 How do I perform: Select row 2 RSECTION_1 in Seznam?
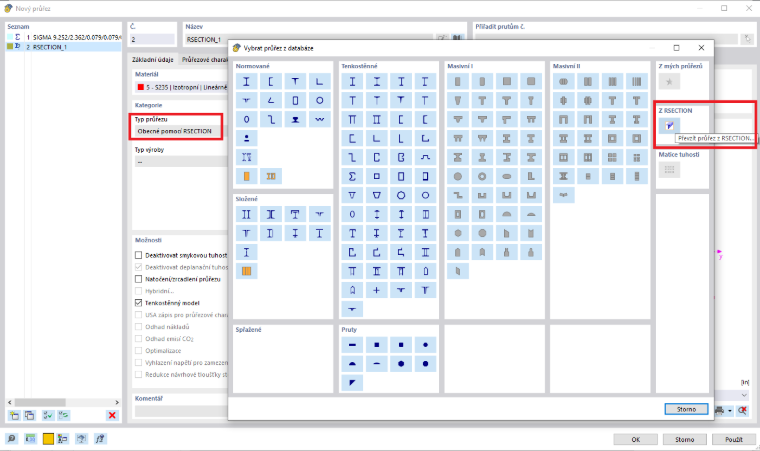63,47
